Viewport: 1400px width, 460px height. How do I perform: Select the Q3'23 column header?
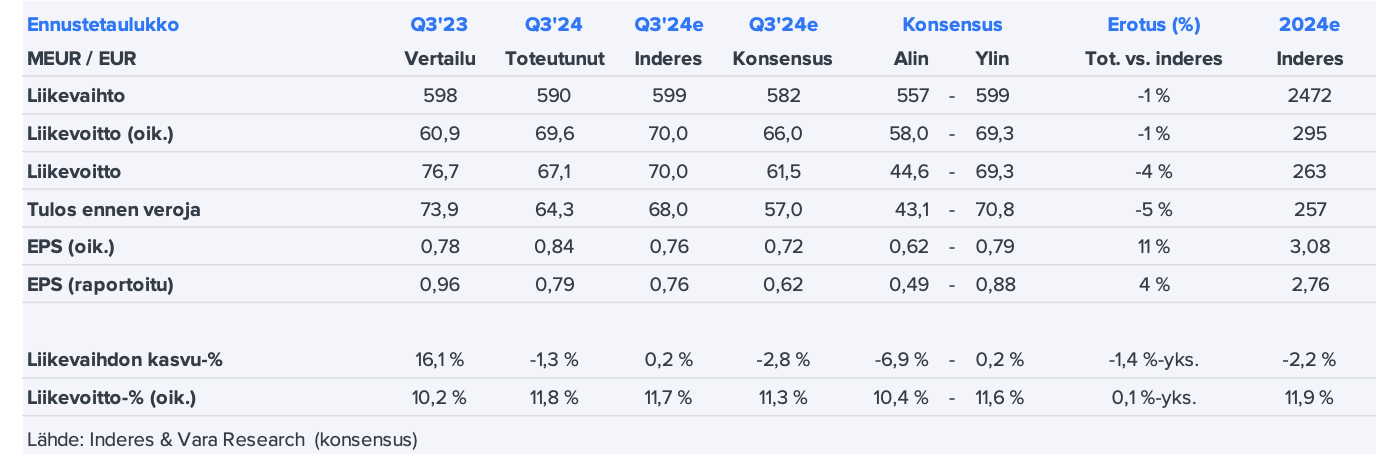440,25
